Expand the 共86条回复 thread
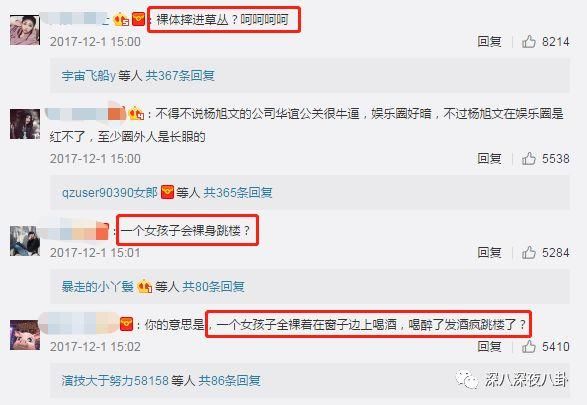587x405 pixels. tap(229, 381)
